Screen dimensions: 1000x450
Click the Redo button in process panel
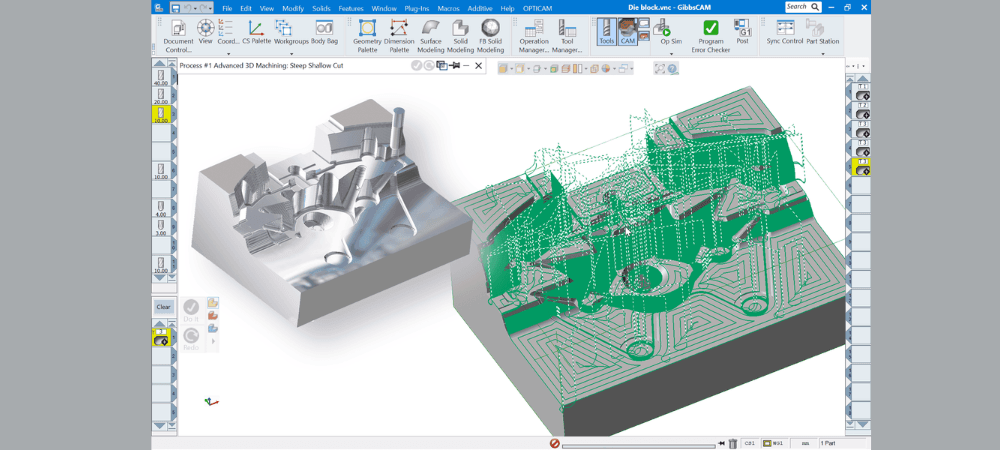(191, 338)
